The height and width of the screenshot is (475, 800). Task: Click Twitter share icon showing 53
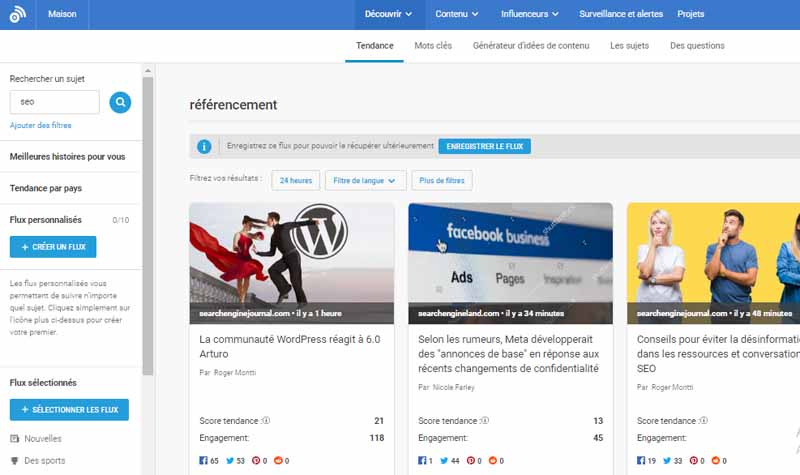click(230, 460)
